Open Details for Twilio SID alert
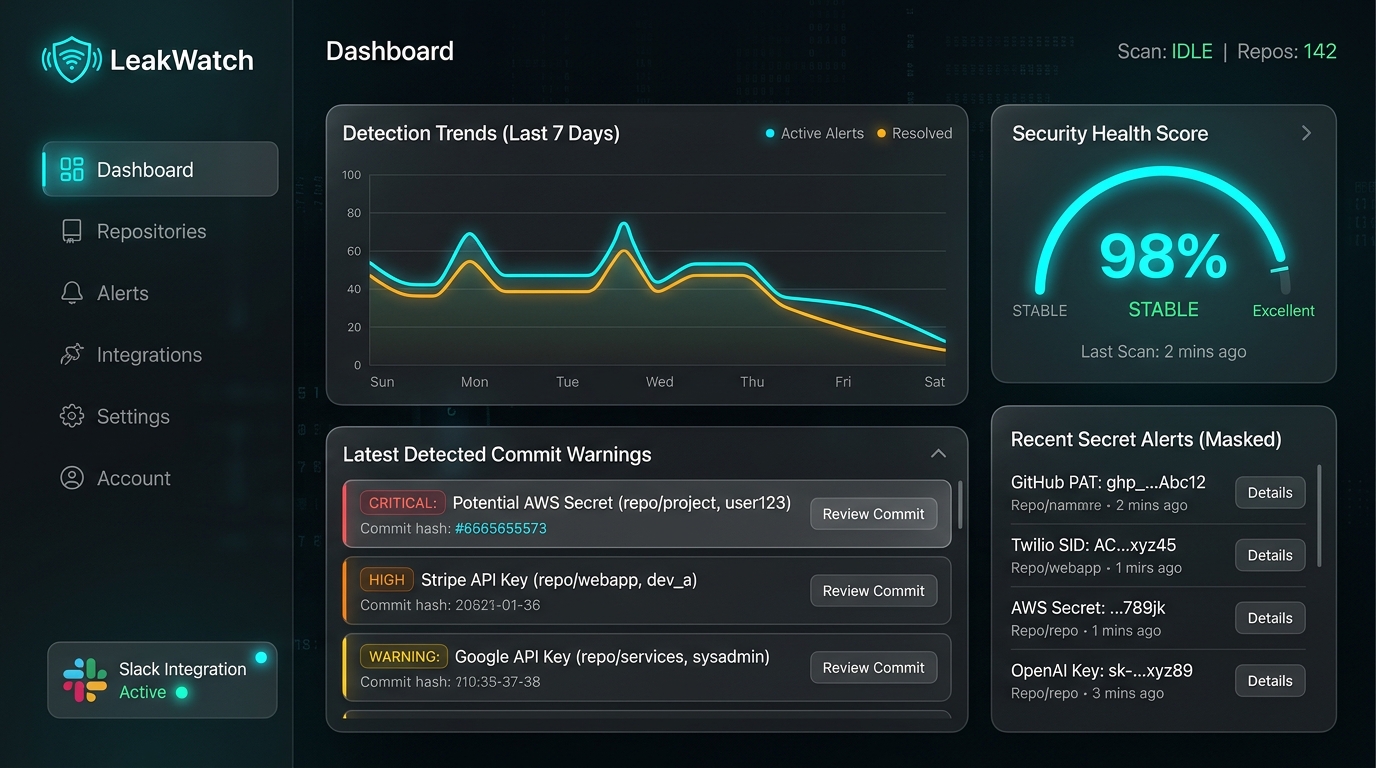Viewport: 1376px width, 768px height. point(1270,555)
